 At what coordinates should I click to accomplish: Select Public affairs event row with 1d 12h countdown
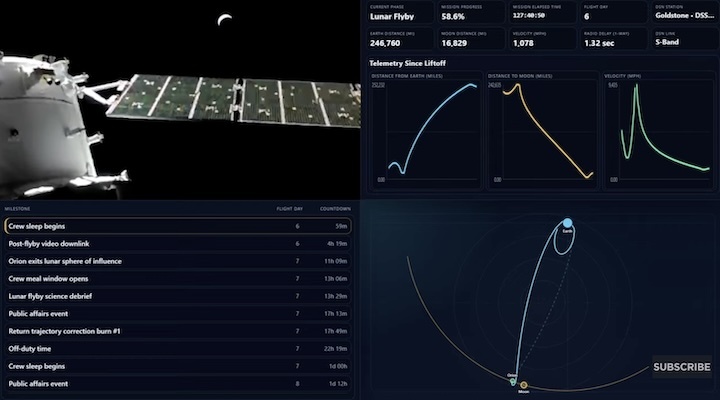[178, 383]
